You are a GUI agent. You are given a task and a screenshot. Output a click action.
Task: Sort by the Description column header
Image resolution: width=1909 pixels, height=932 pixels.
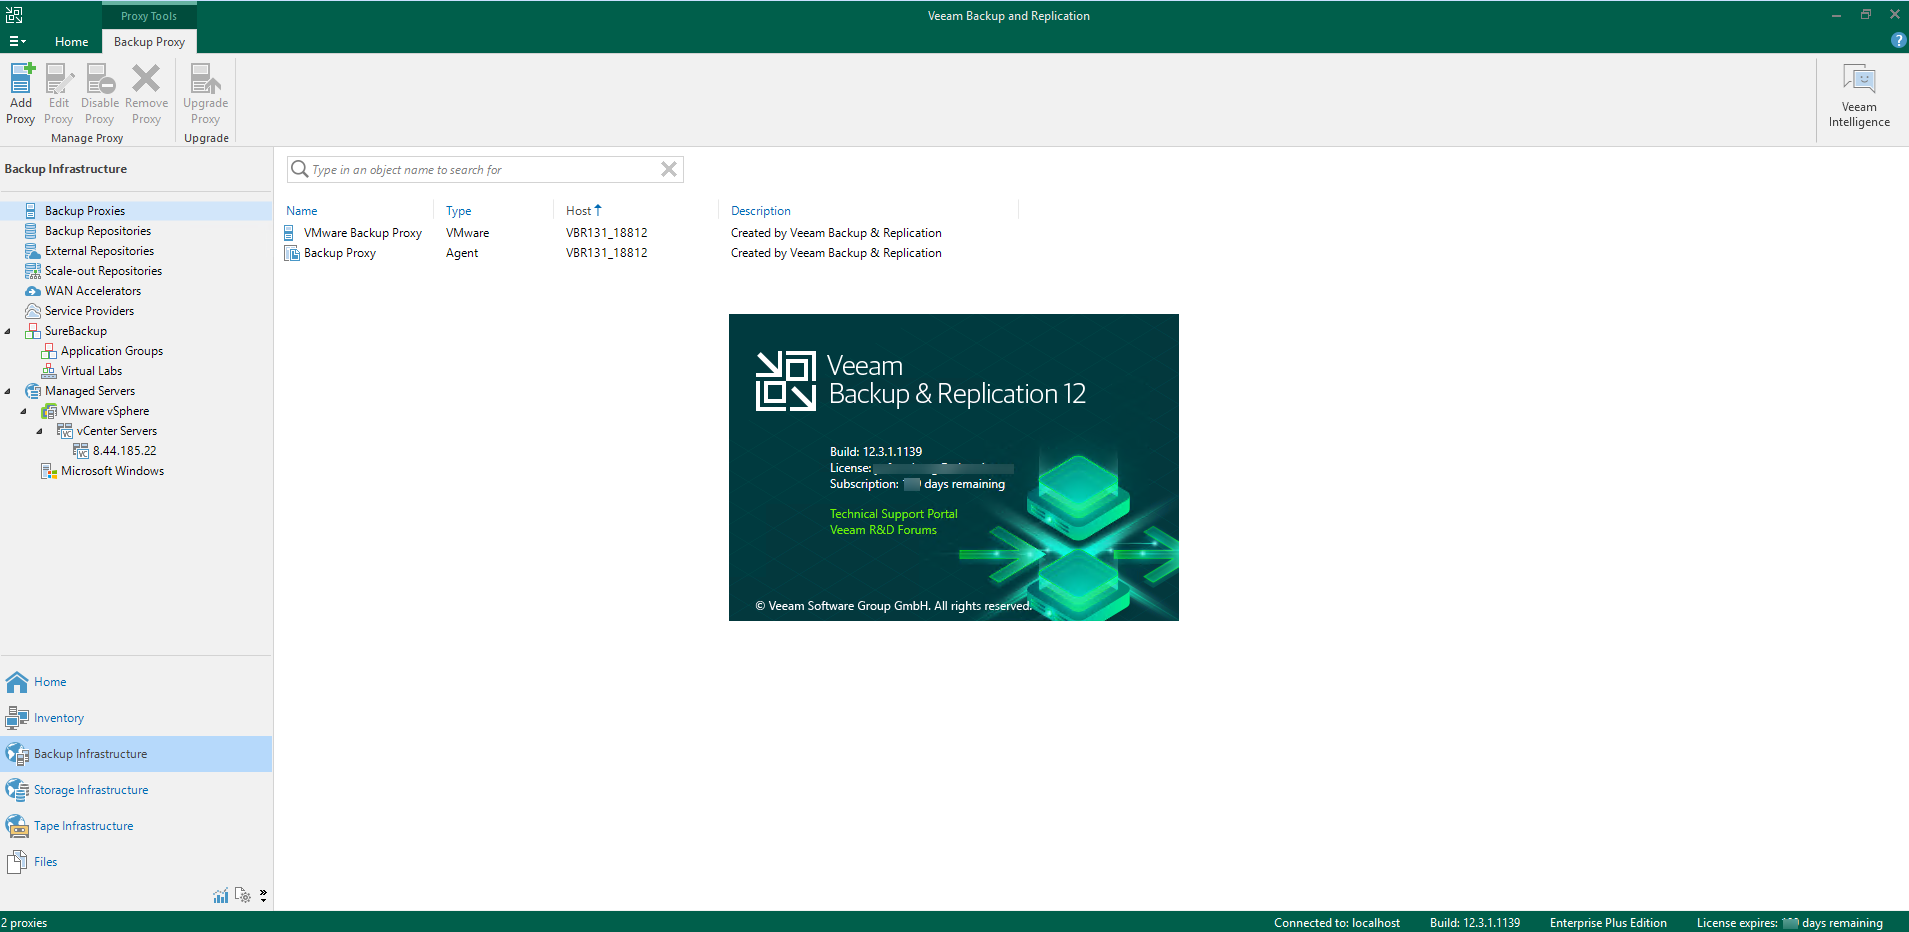[761, 211]
